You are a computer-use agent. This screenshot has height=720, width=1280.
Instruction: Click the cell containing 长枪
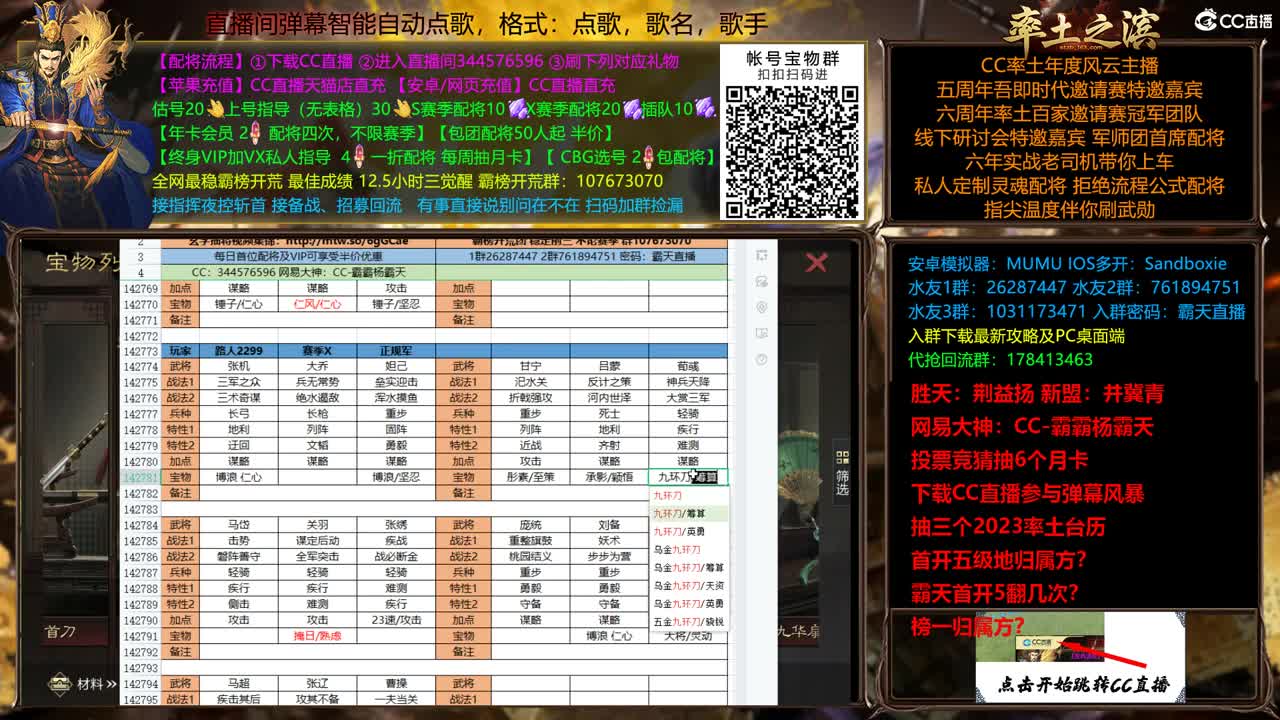tap(318, 414)
